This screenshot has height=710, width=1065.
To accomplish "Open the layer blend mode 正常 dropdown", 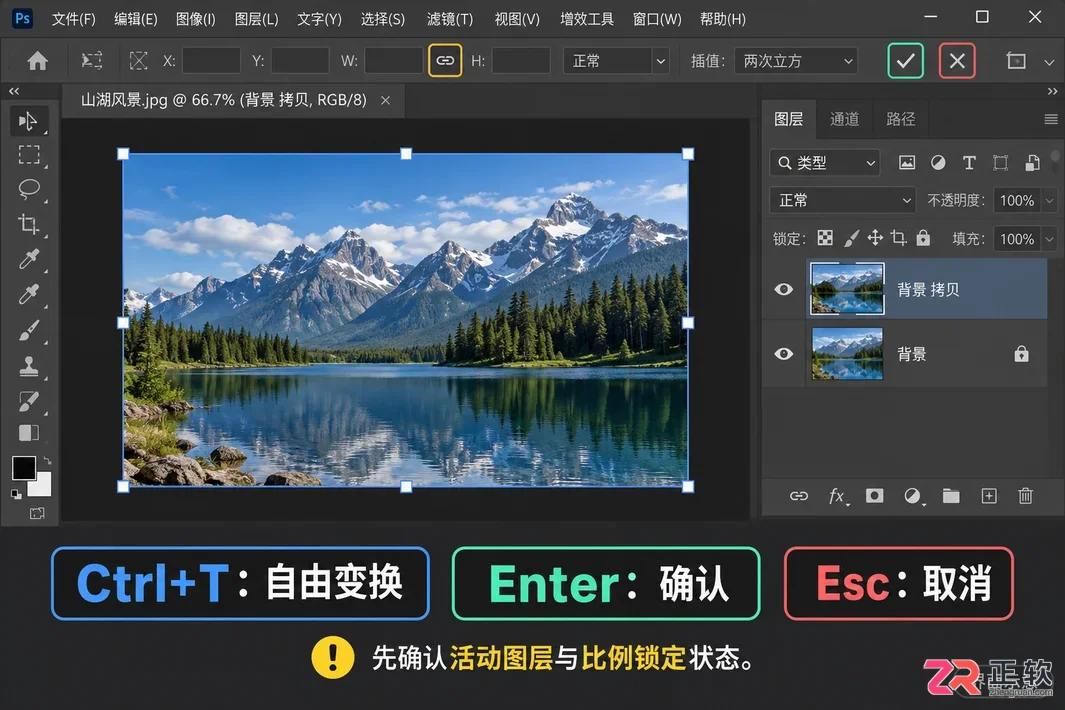I will tap(843, 200).
